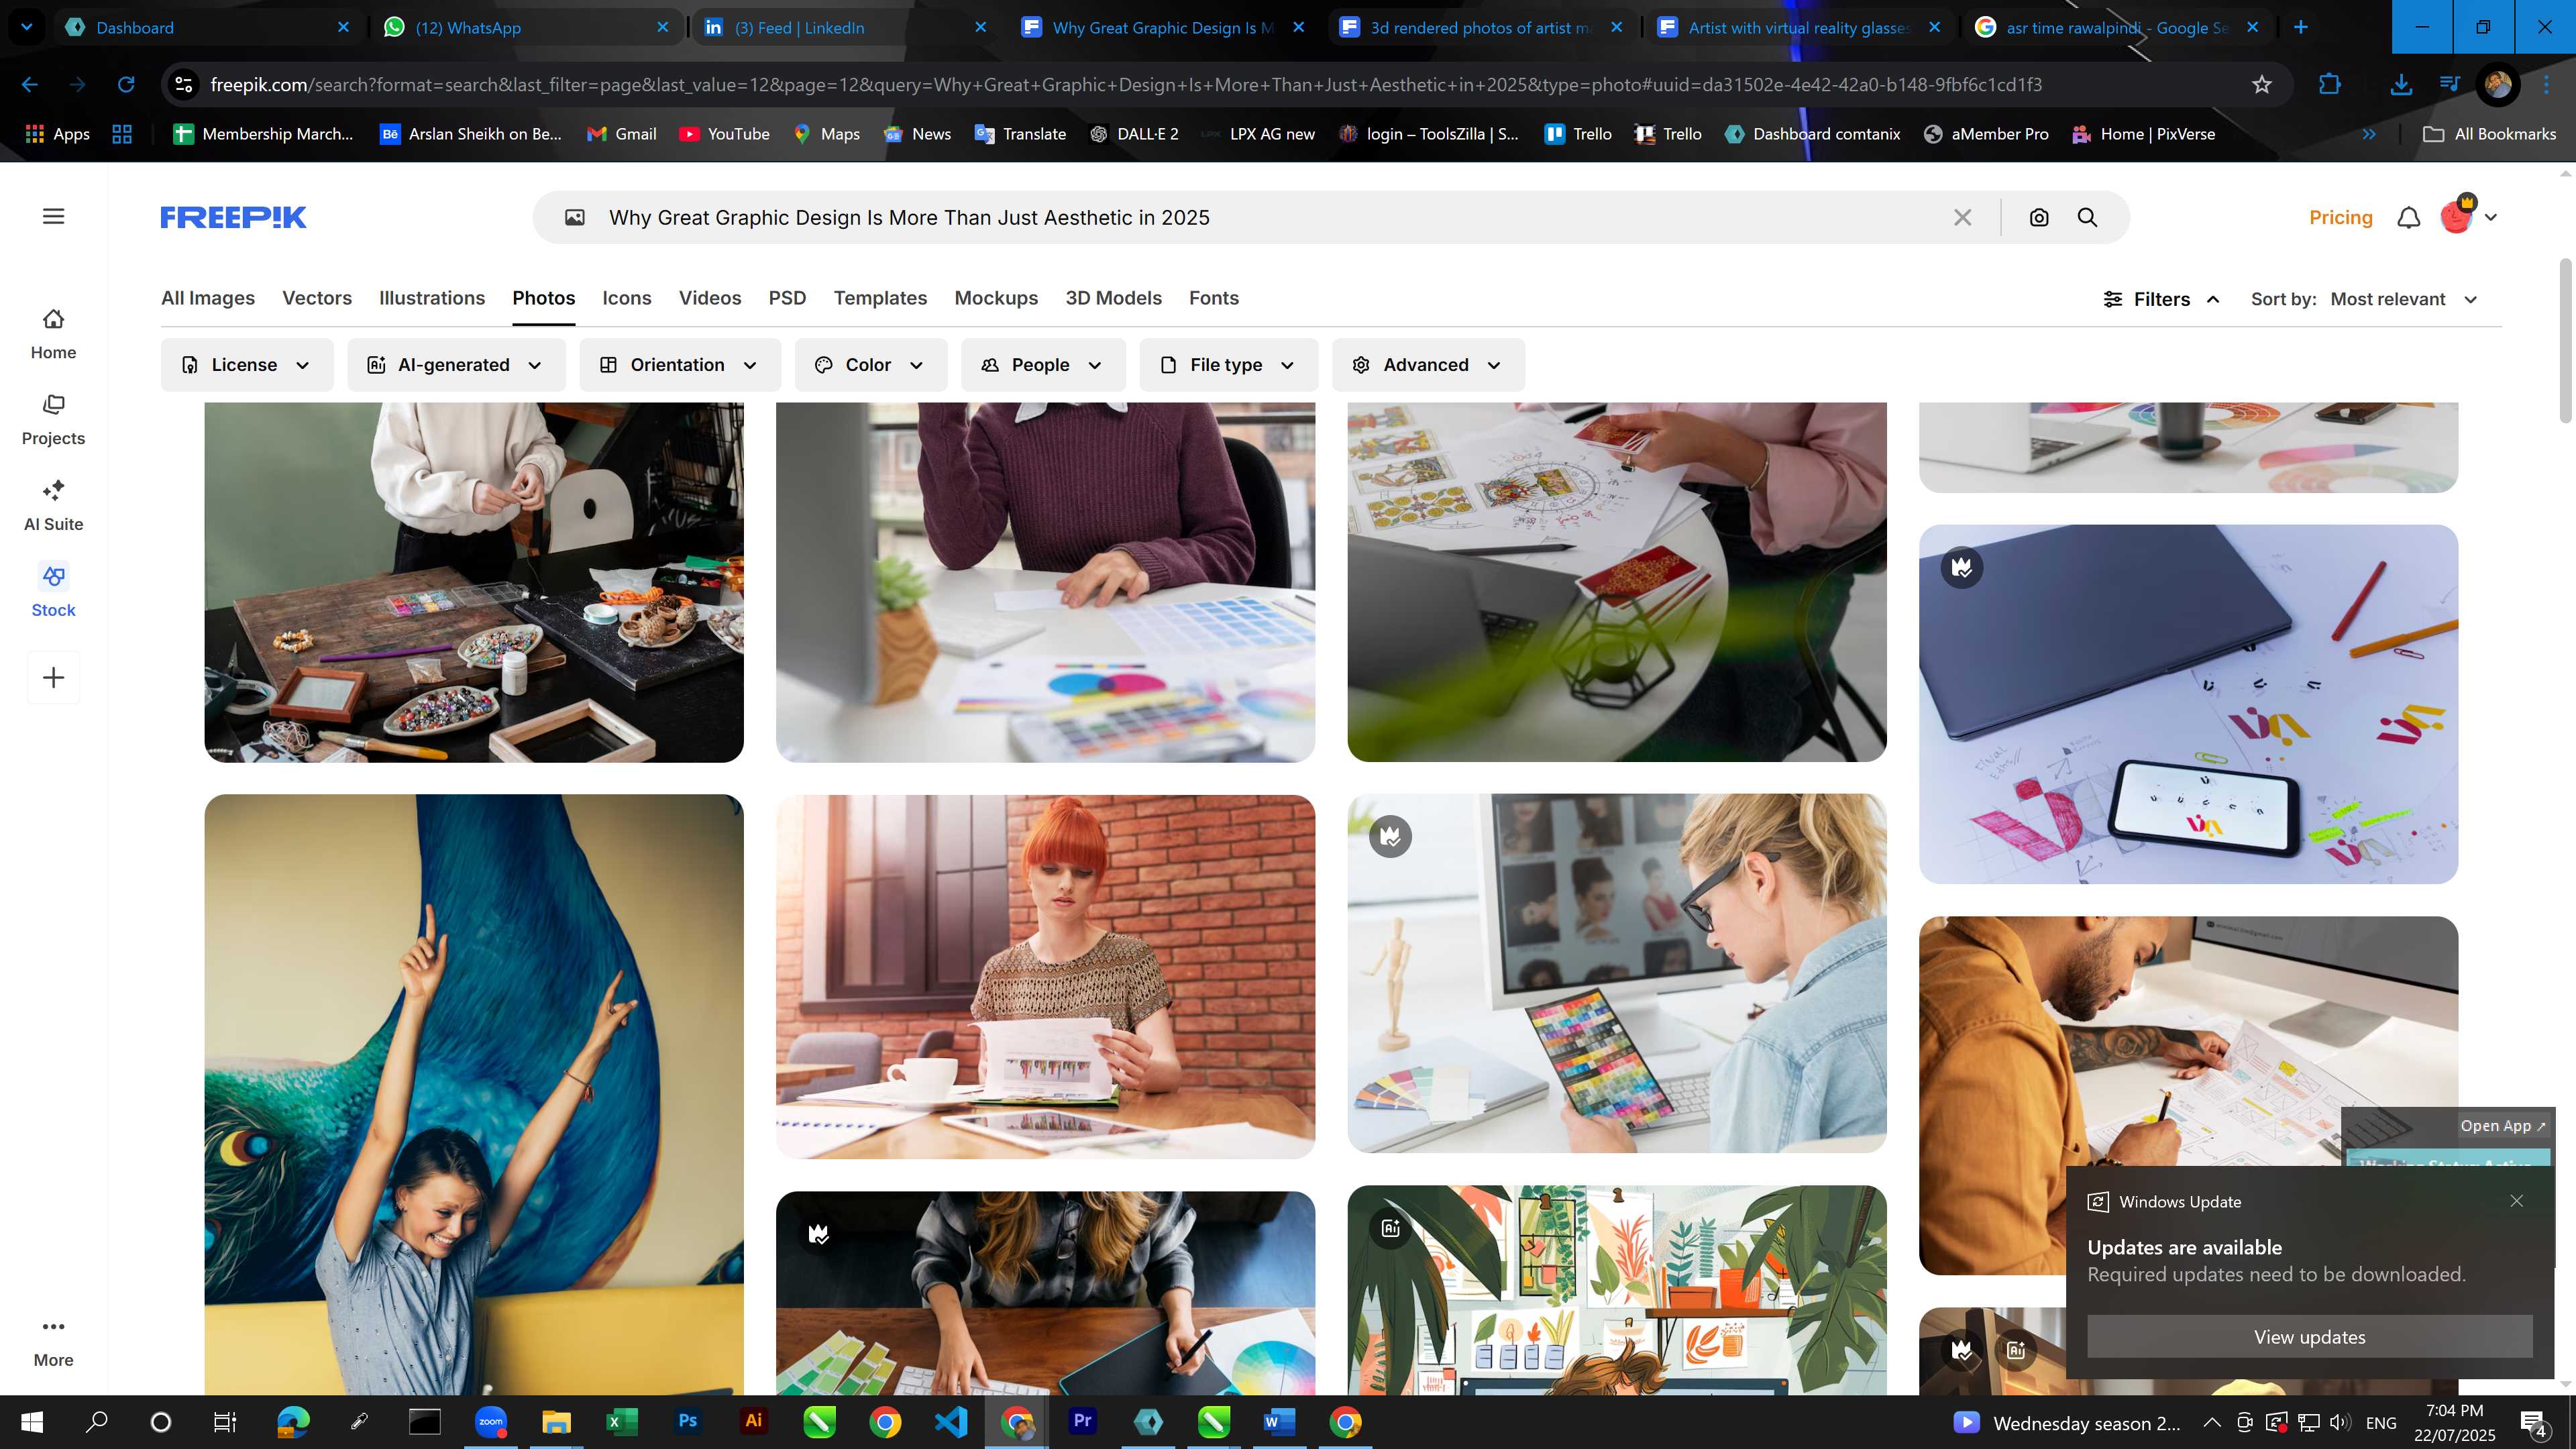Open the jewelry beads craft table photo
The width and height of the screenshot is (2576, 1449).
[x=474, y=582]
